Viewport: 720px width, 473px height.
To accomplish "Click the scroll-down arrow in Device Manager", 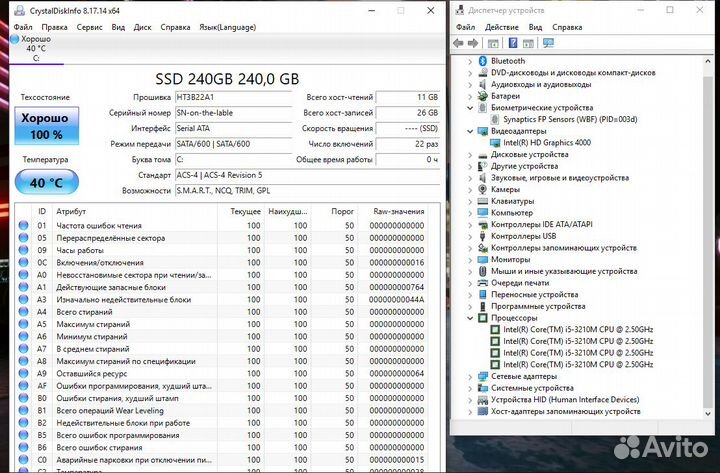I will click(708, 413).
